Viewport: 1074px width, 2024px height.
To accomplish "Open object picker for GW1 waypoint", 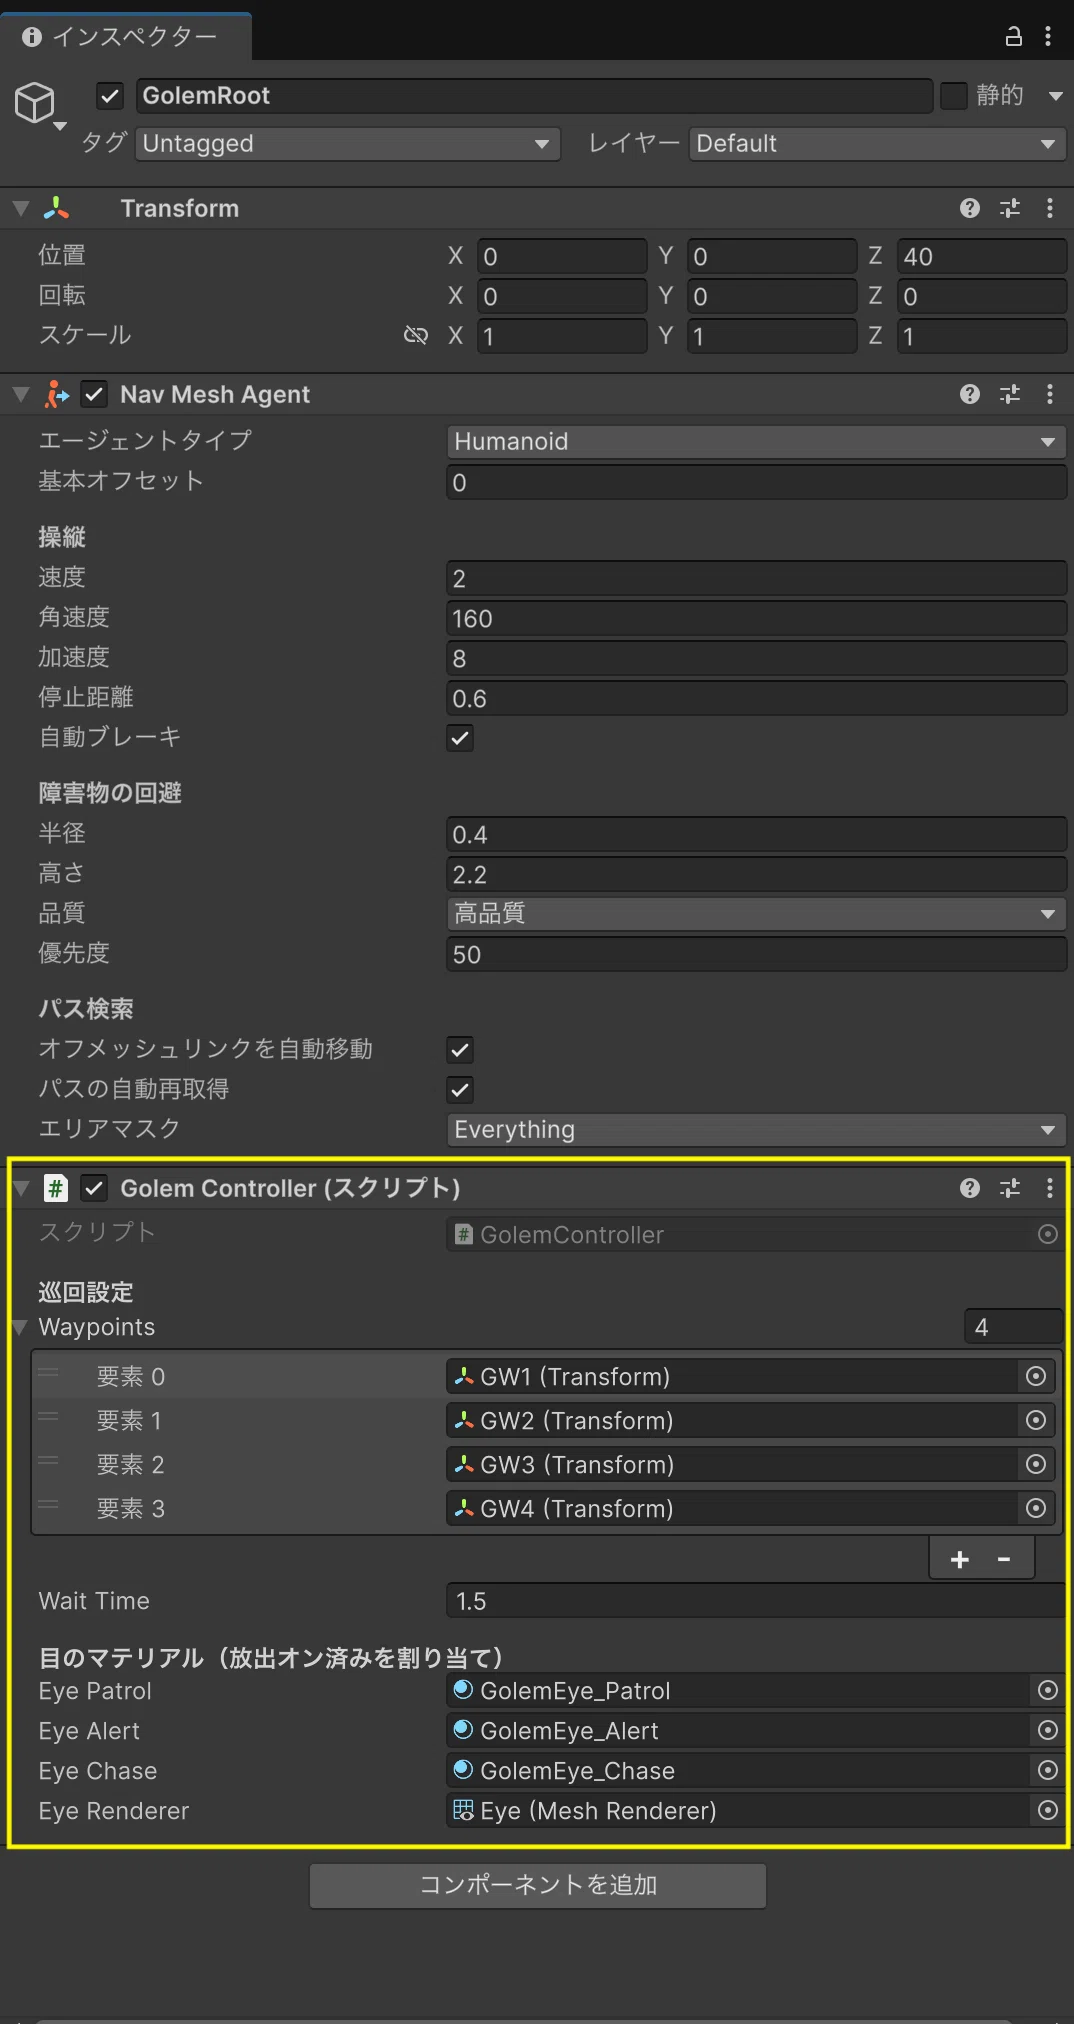I will [1036, 1376].
